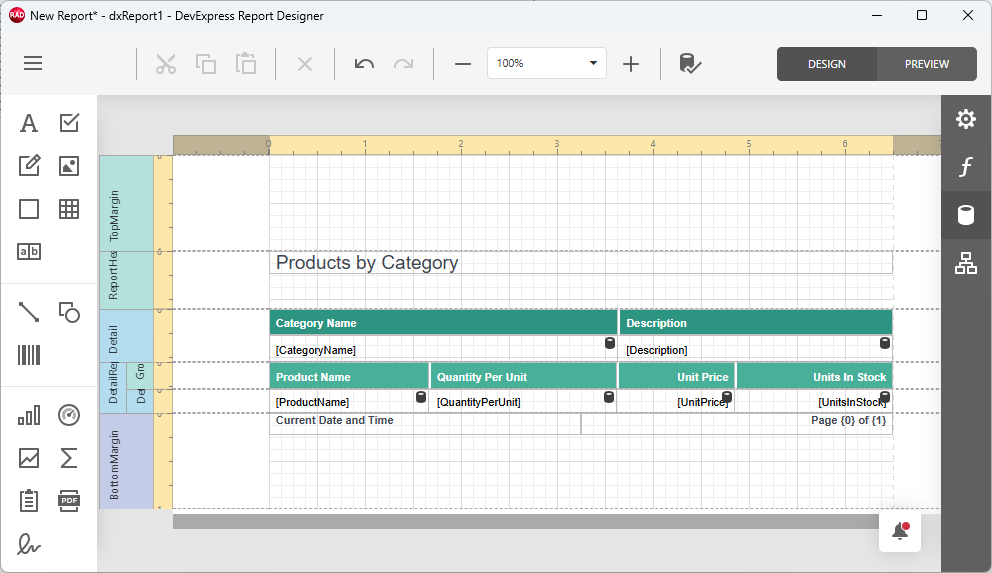Select the [UnitPrice] data cell
The height and width of the screenshot is (573, 992).
(676, 401)
